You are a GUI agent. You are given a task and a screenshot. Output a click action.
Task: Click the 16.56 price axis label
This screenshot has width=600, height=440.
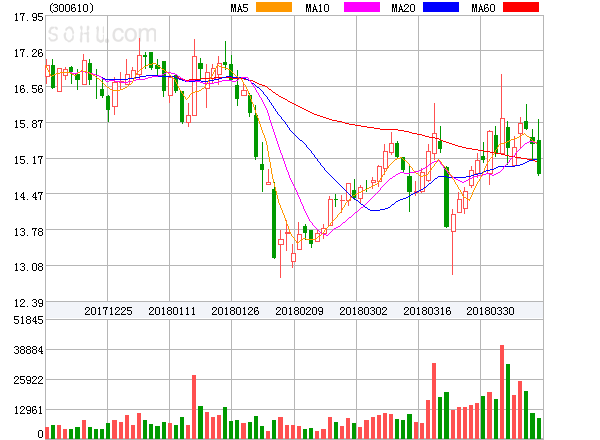coord(29,89)
